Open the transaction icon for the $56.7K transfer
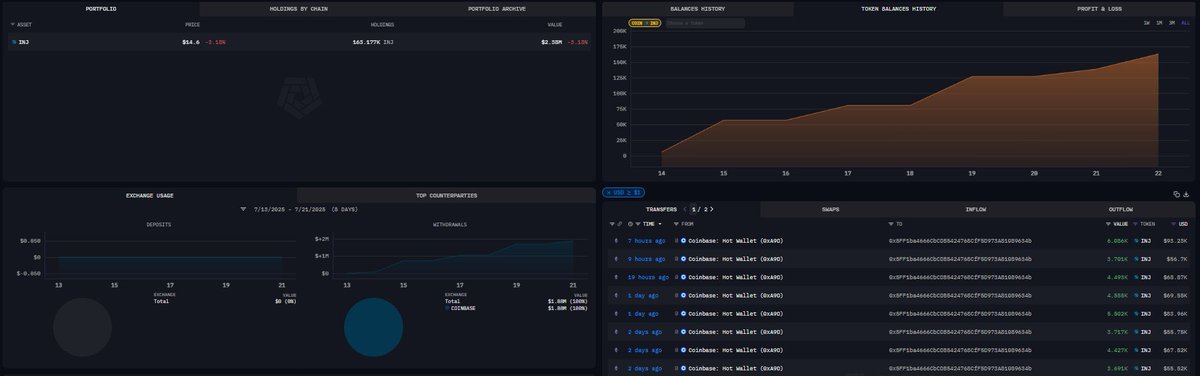Image resolution: width=1200 pixels, height=376 pixels. coord(616,259)
